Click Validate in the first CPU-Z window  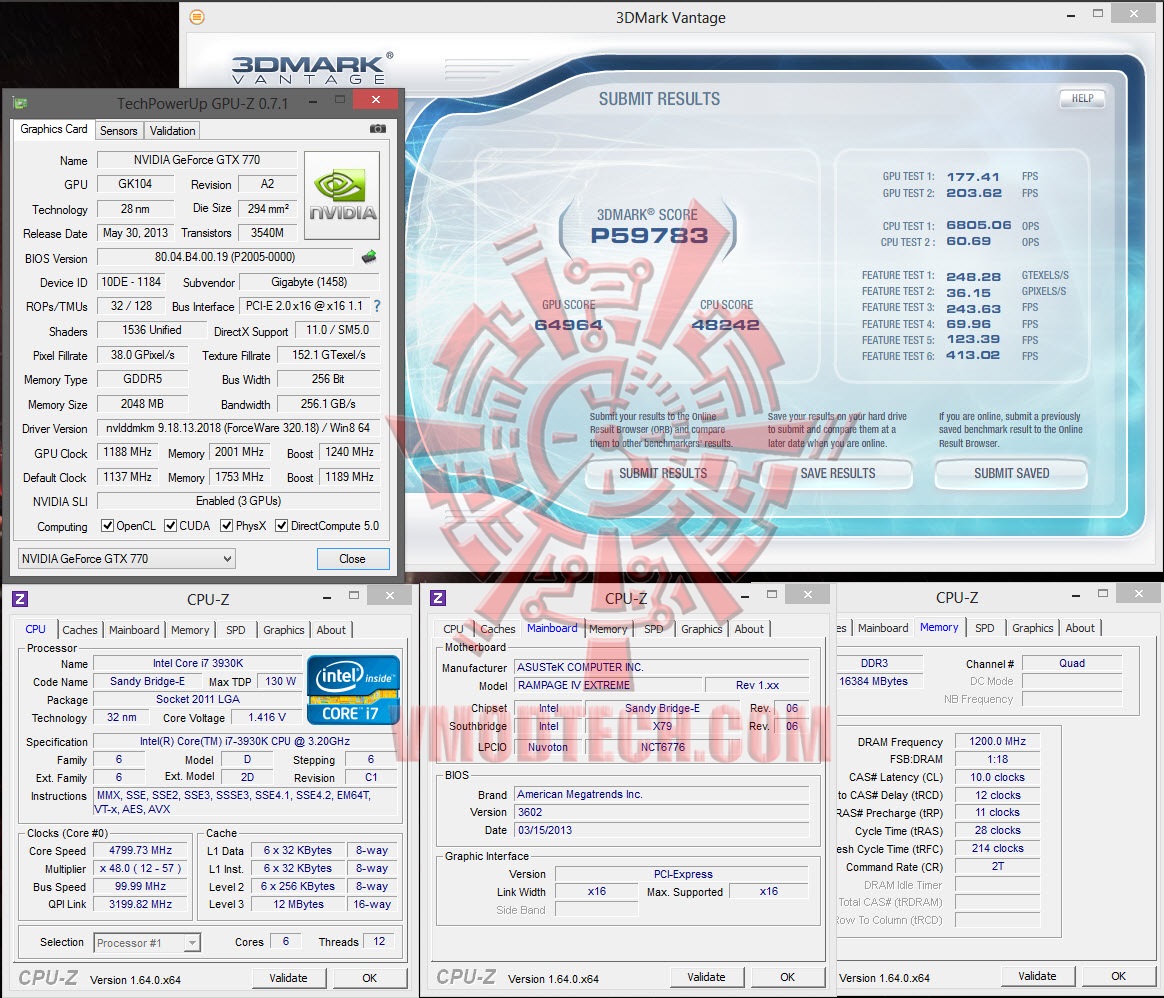pos(288,978)
